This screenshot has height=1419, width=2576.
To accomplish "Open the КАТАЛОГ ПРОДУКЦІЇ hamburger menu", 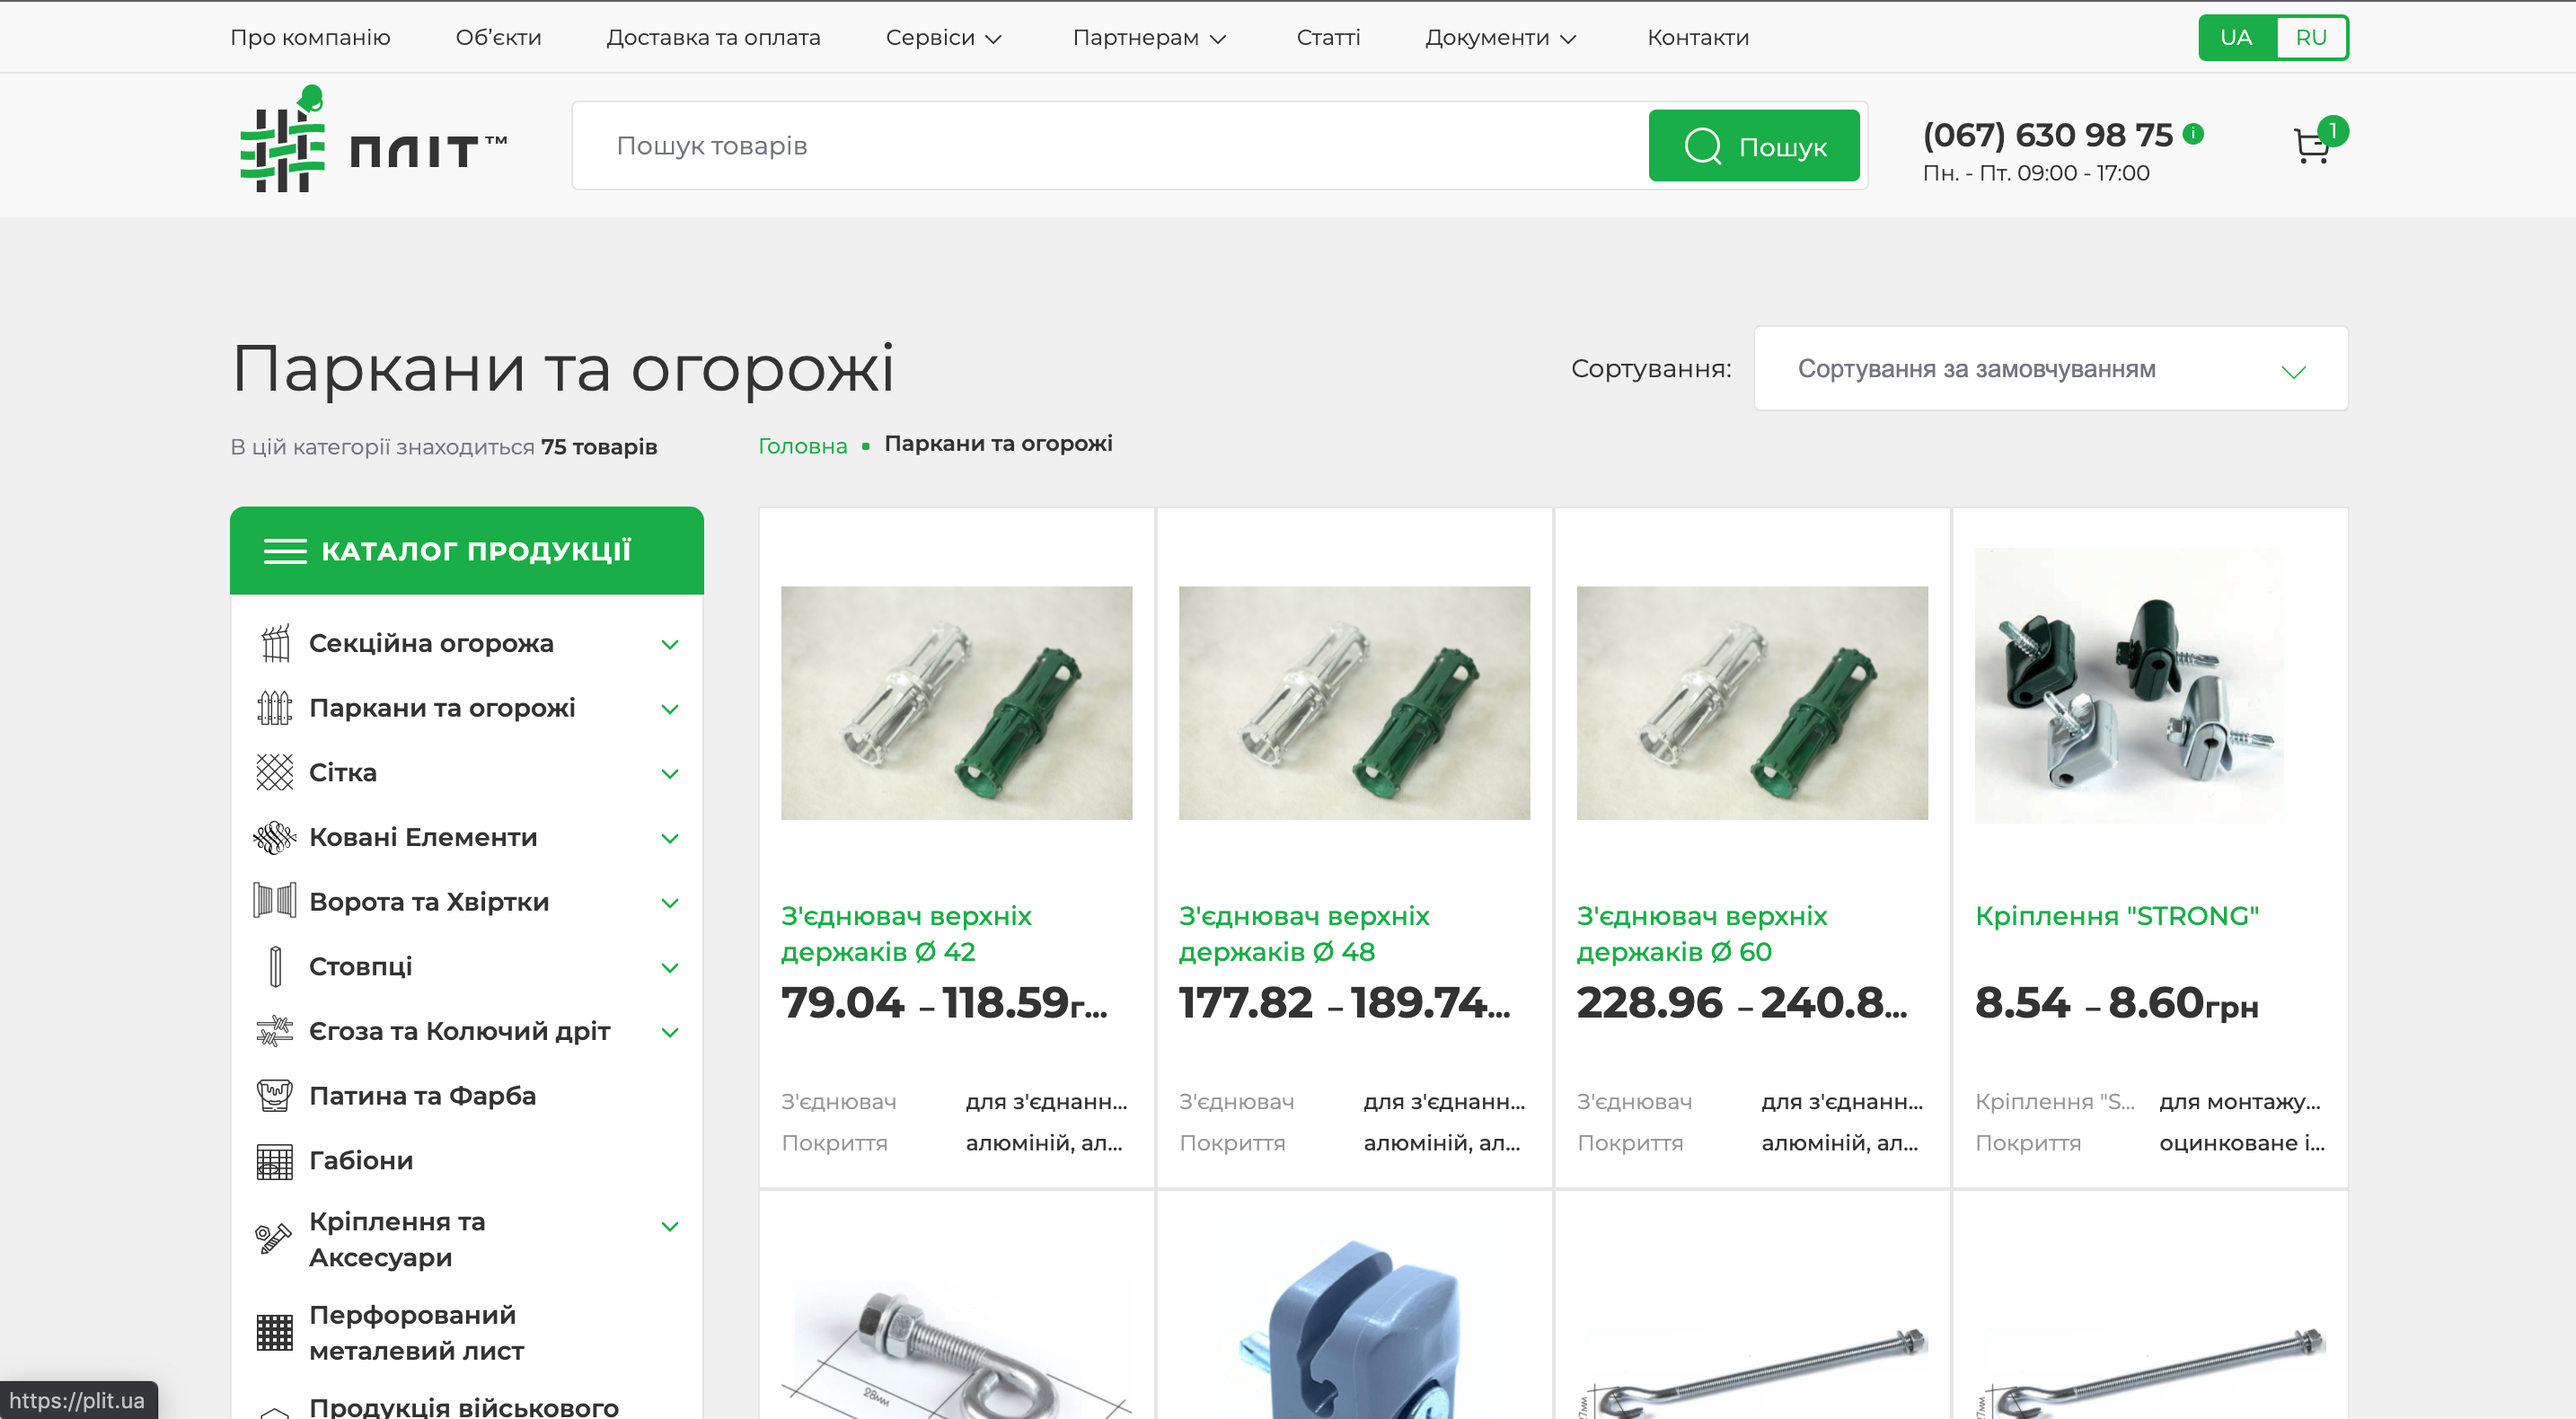I will coord(285,551).
